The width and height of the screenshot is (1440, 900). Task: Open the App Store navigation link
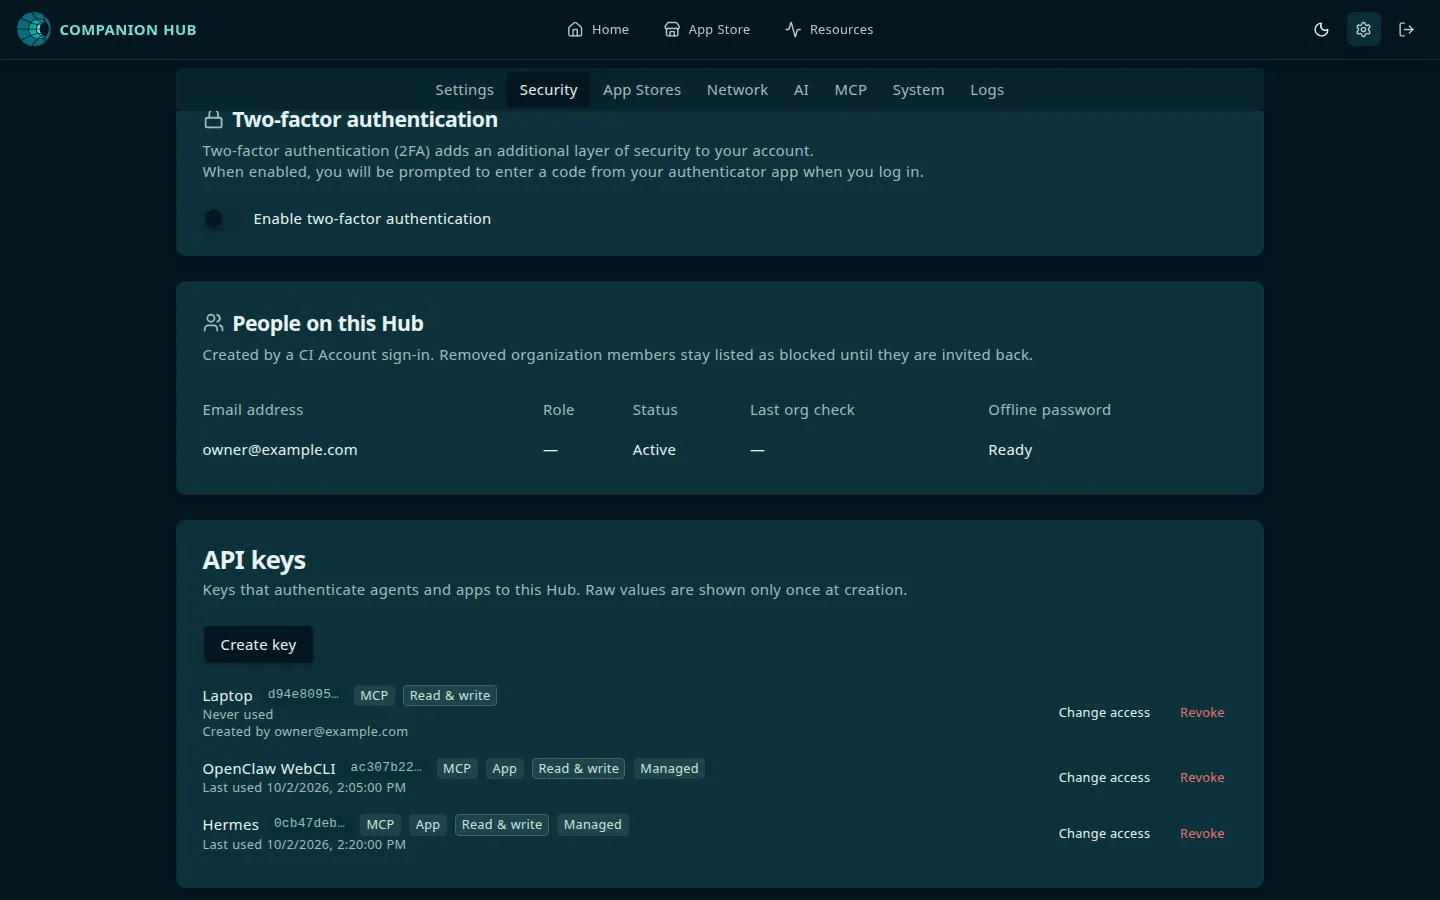click(x=707, y=29)
